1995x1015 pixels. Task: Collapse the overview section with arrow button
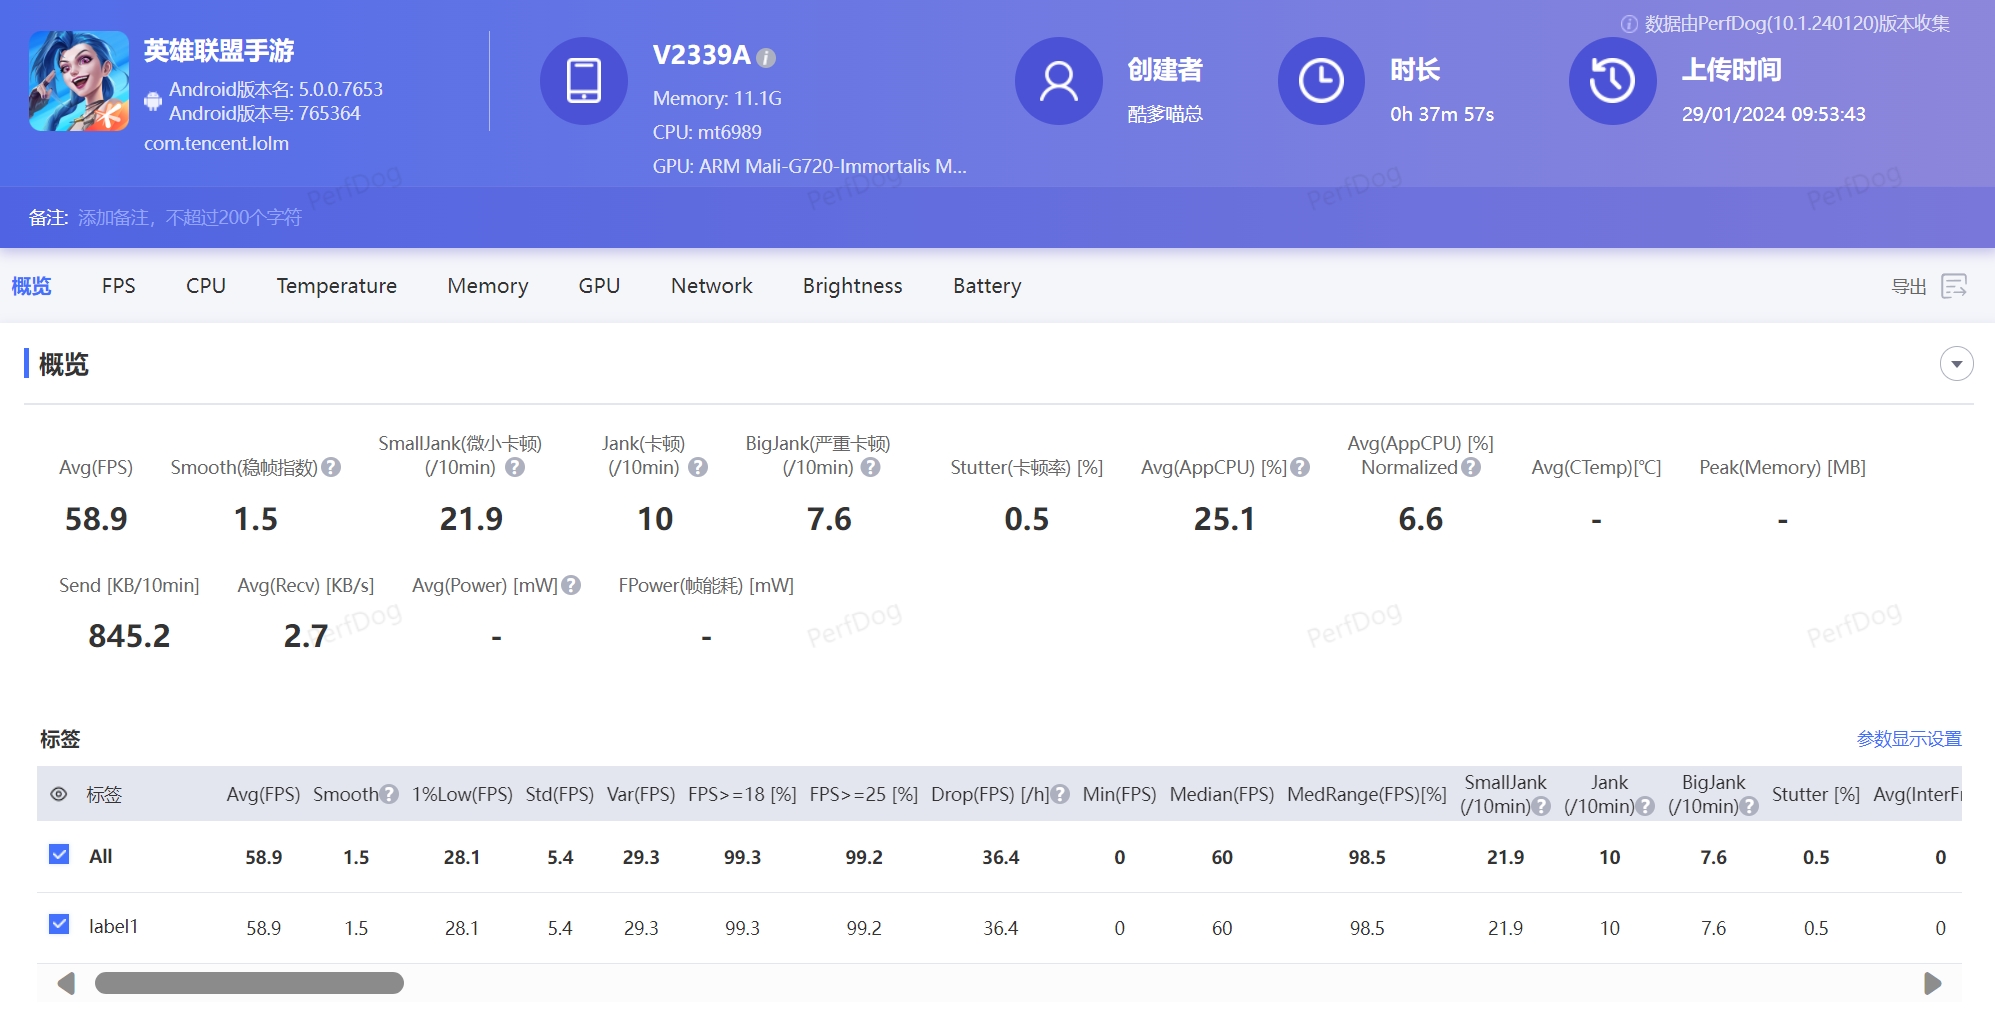[1956, 364]
